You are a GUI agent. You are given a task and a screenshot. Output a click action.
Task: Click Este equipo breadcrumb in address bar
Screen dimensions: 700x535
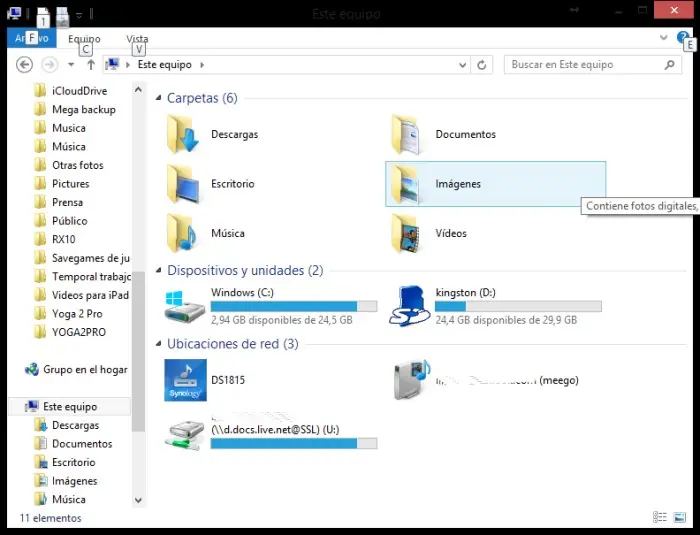(165, 65)
